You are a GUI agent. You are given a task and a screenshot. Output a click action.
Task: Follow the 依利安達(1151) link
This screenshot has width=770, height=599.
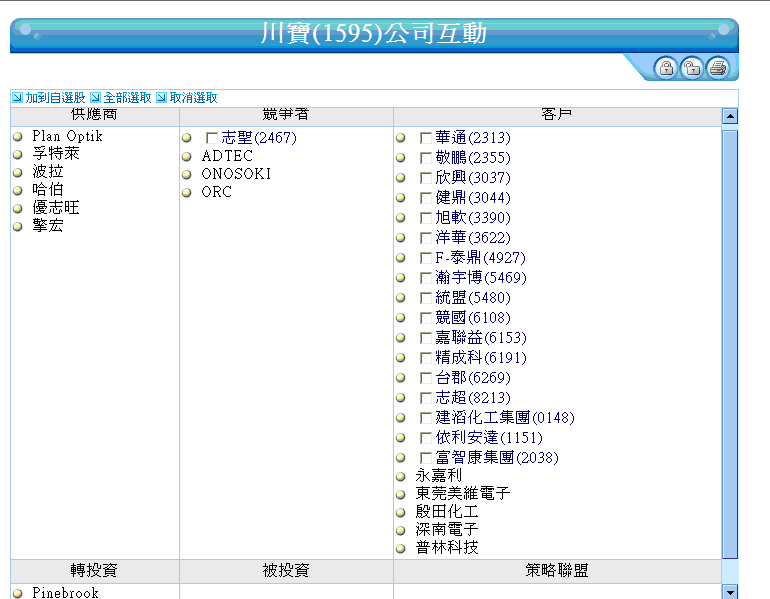click(489, 437)
